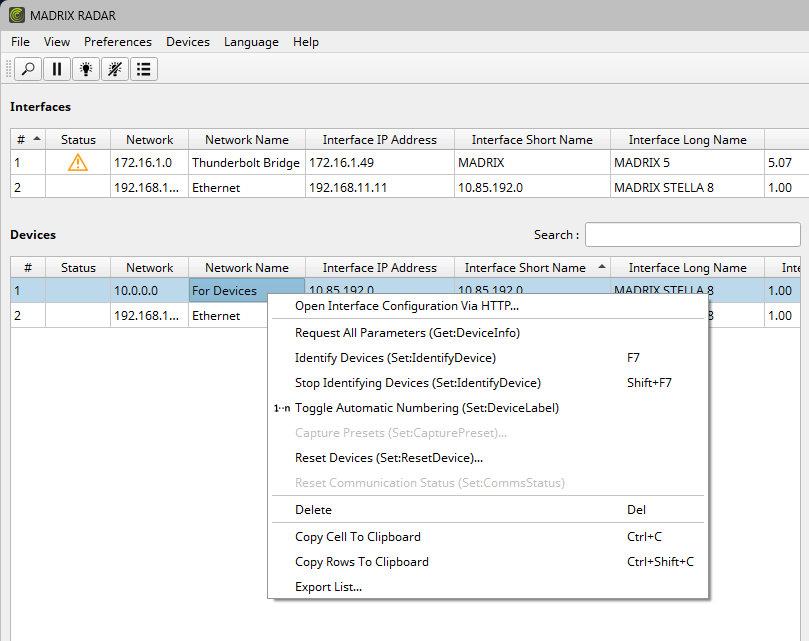Click the MADRIX RADAR app logo icon
This screenshot has height=641, width=809.
[17, 15]
